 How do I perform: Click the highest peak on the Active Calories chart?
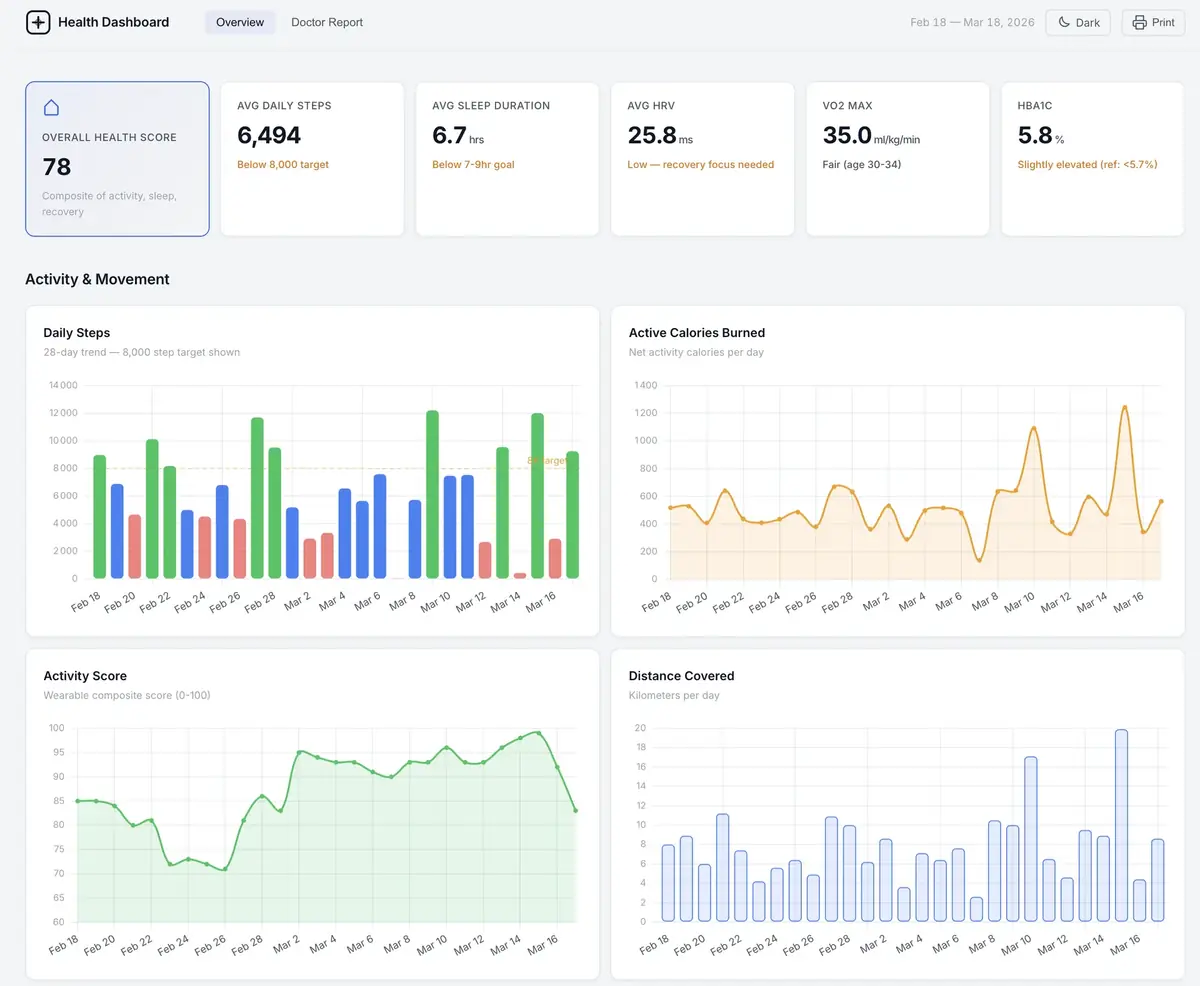(1124, 406)
